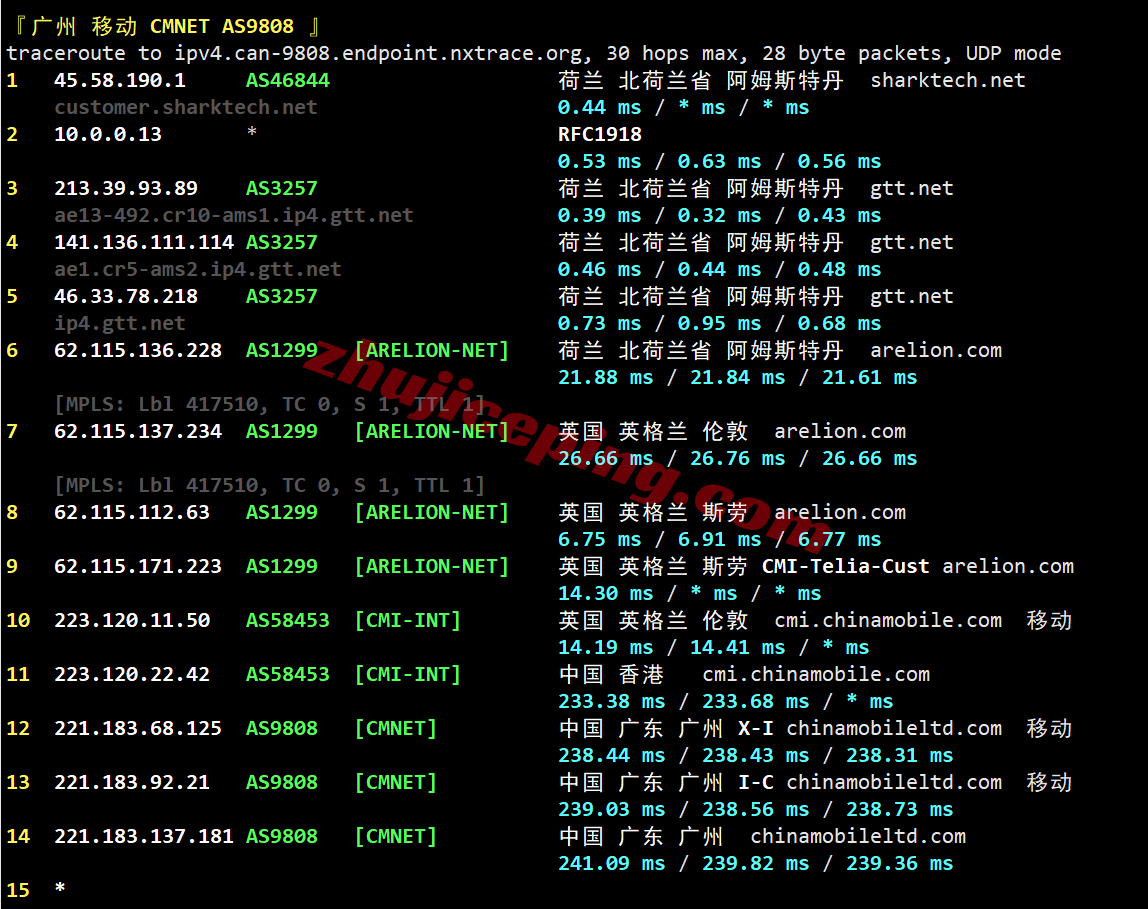
Task: Select [CMNET] tag at hop 13
Action: point(395,783)
